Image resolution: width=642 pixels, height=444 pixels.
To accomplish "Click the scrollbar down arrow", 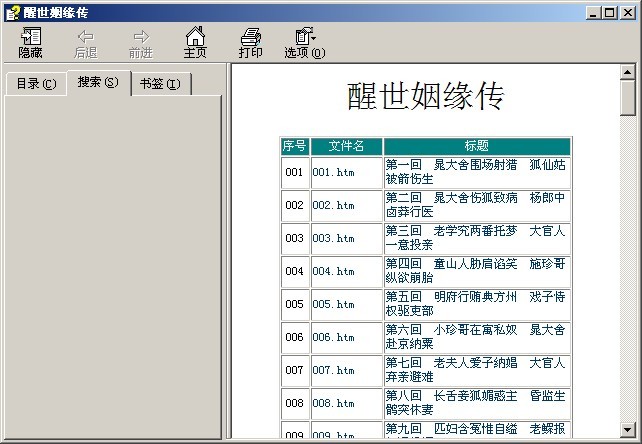I will click(x=628, y=430).
